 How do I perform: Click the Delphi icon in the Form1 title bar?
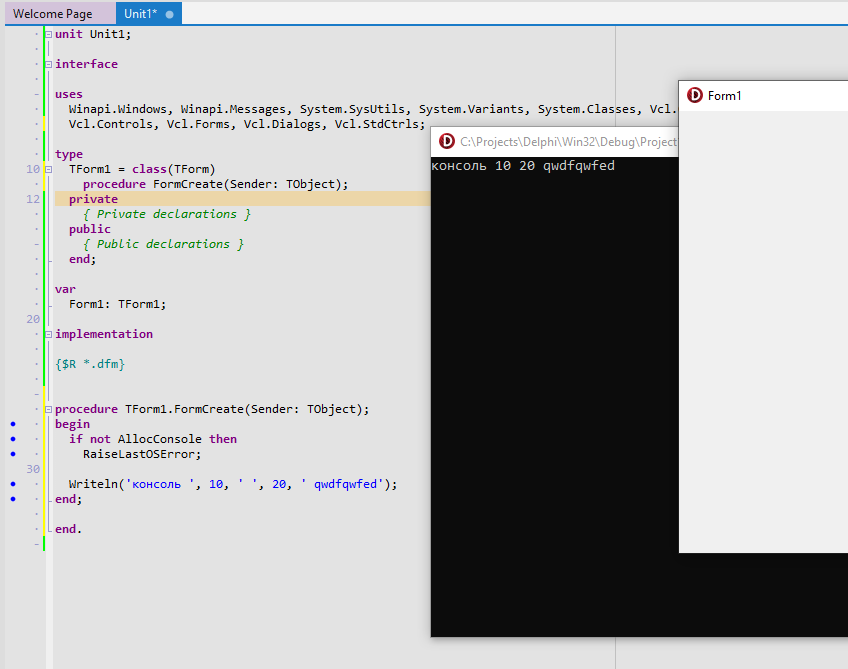(x=695, y=95)
